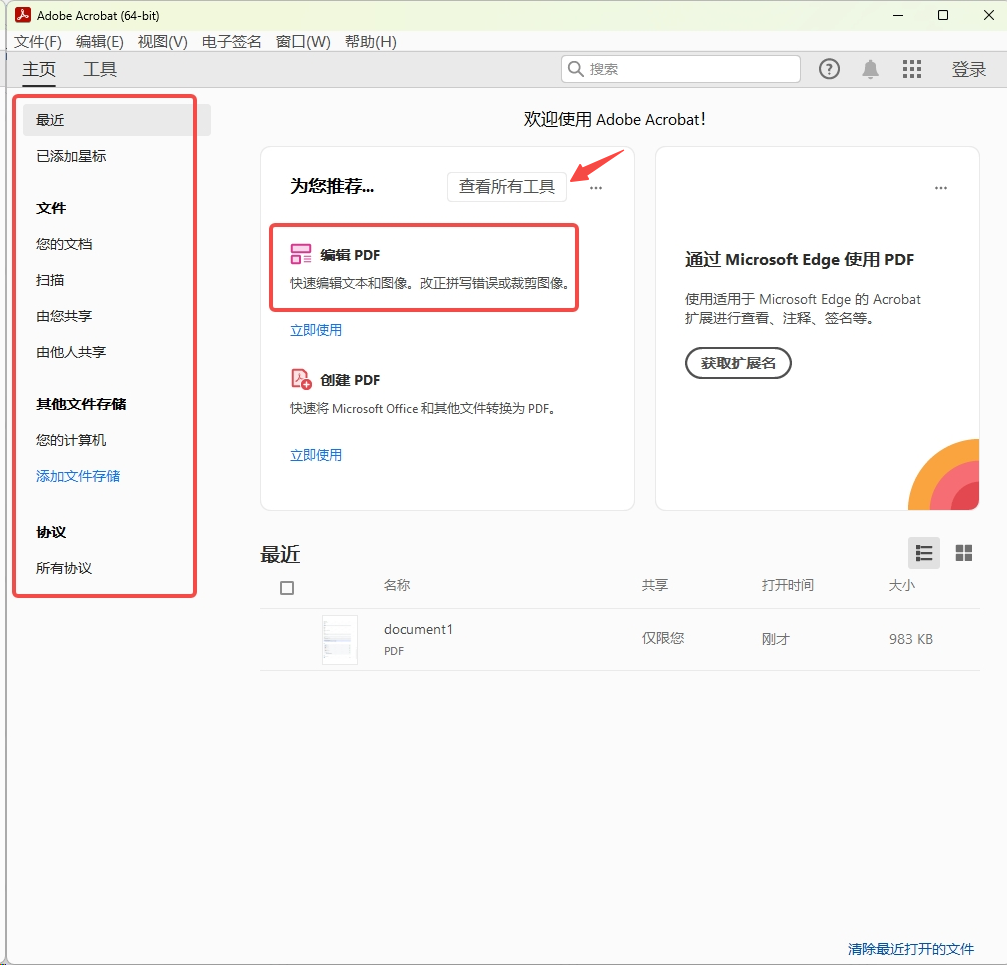Sort by 名称 column header
1007x965 pixels.
click(x=397, y=585)
